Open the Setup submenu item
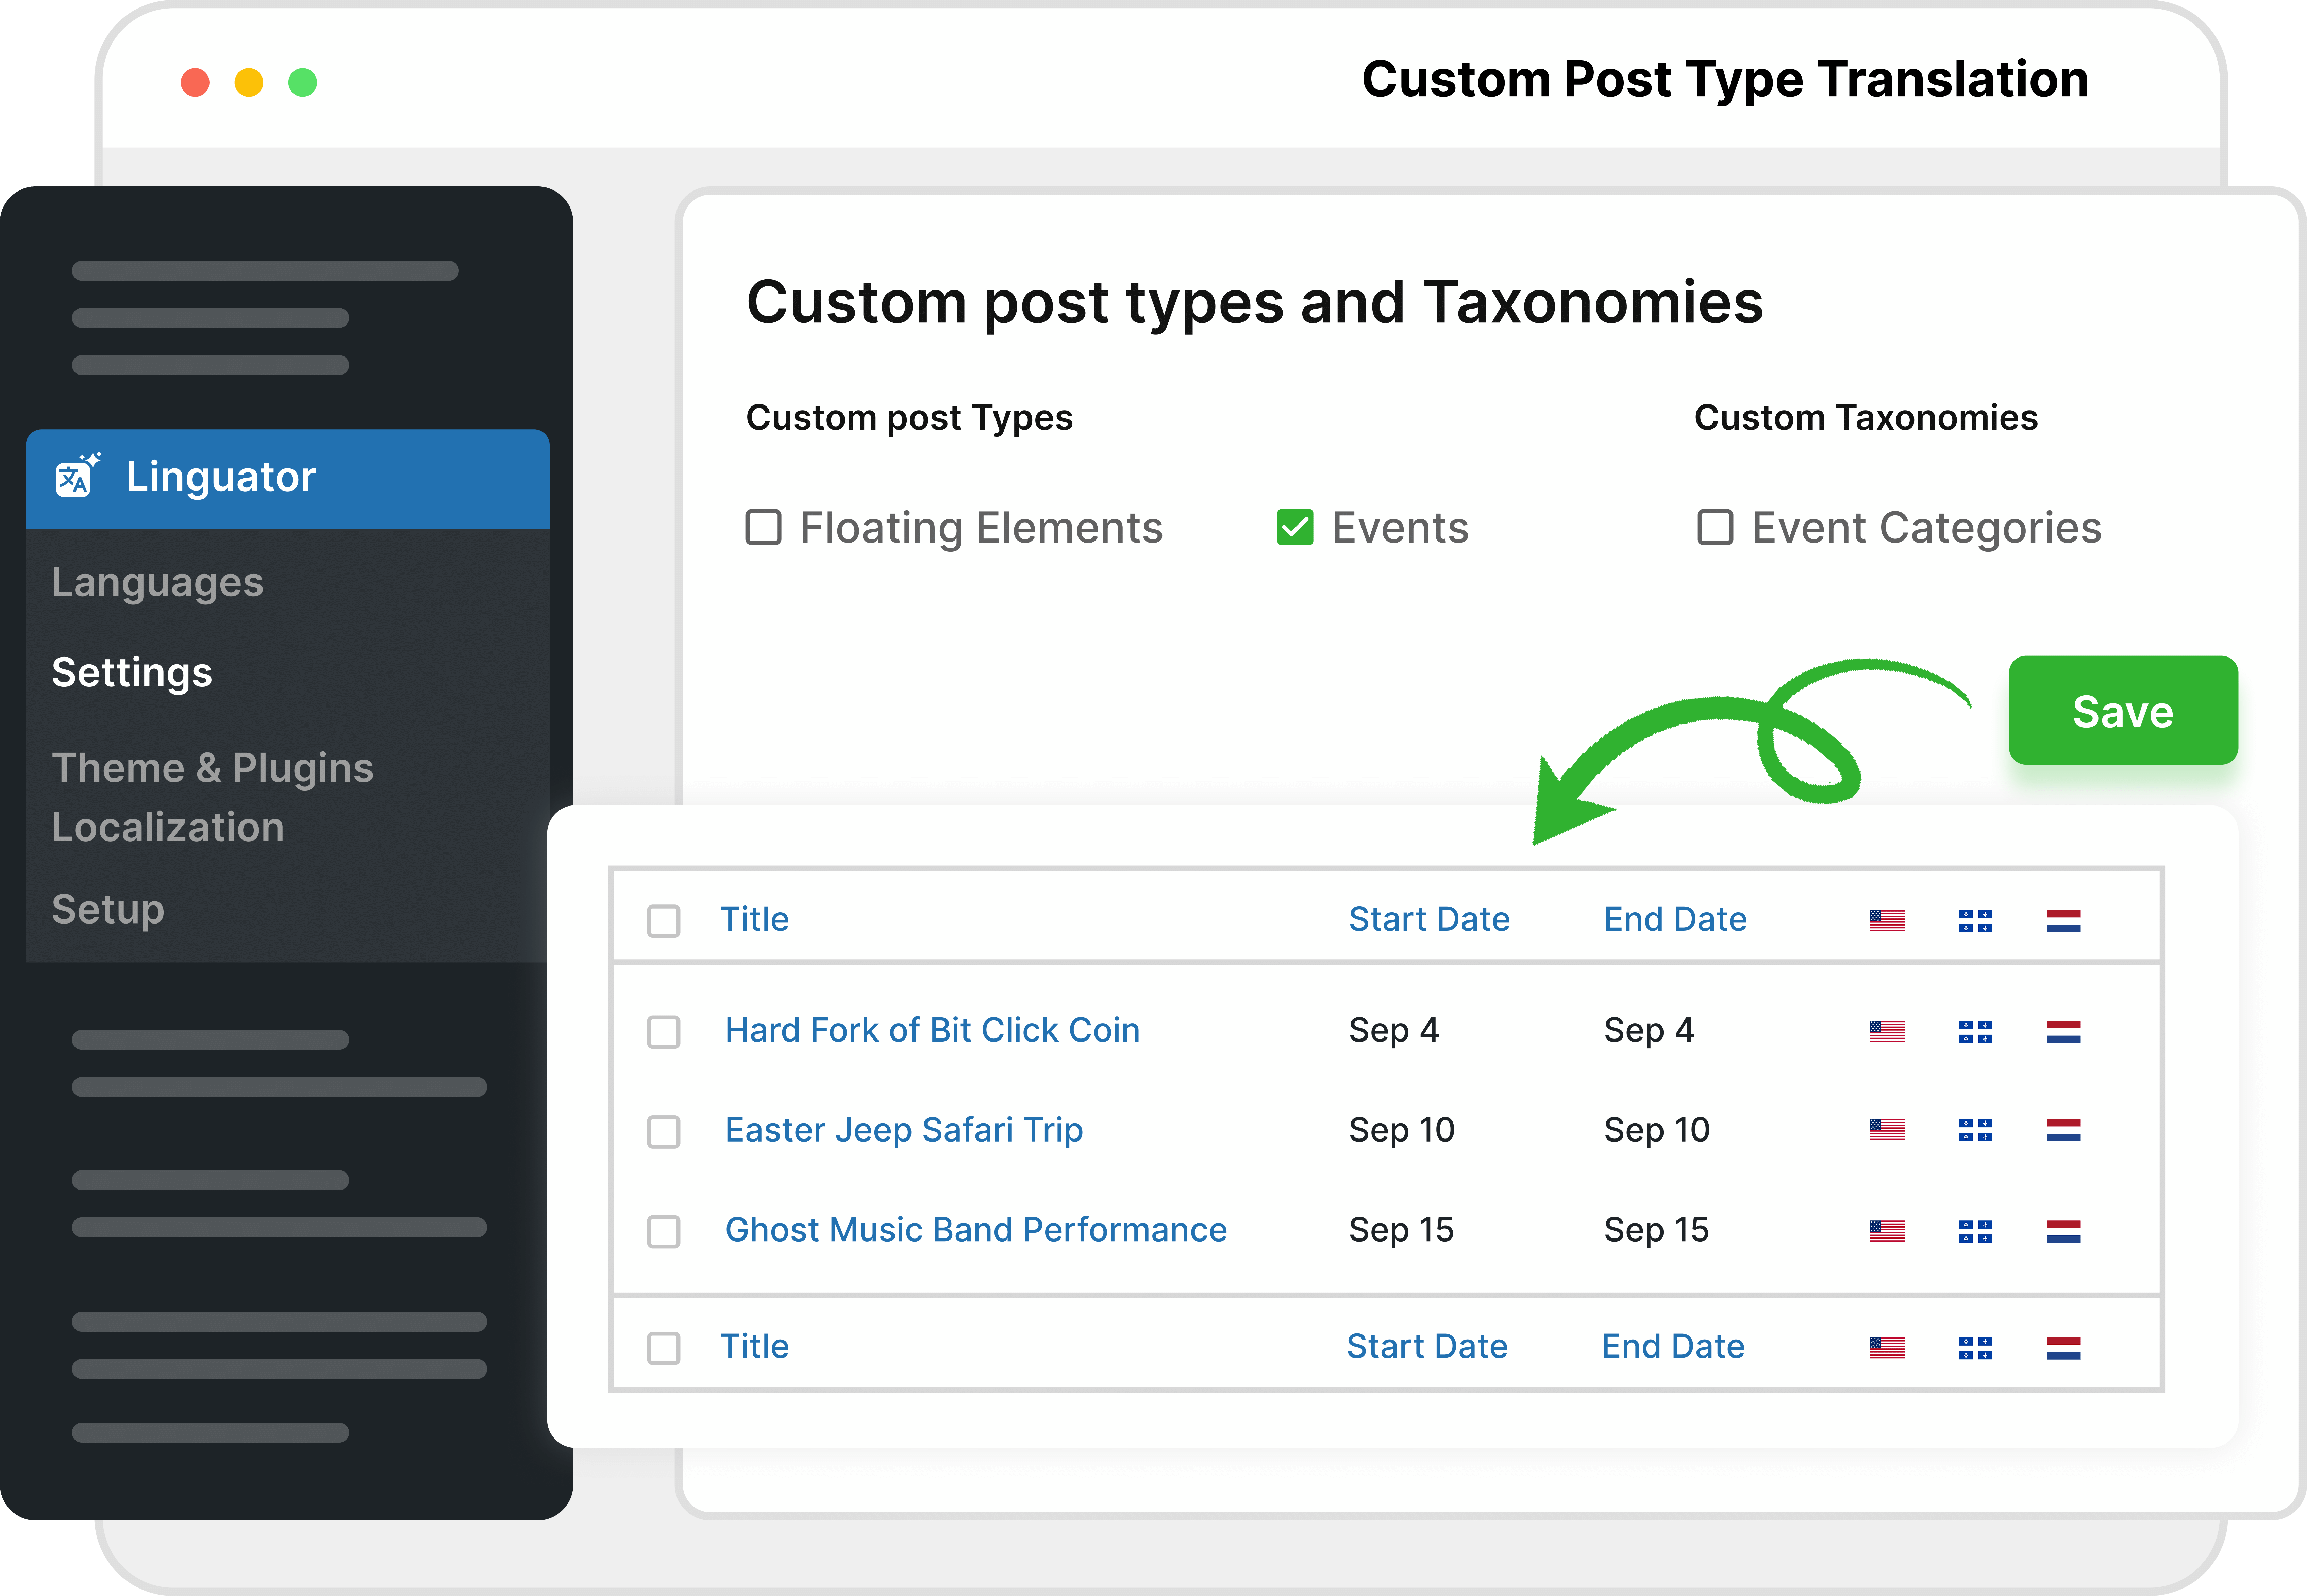 pos(108,909)
